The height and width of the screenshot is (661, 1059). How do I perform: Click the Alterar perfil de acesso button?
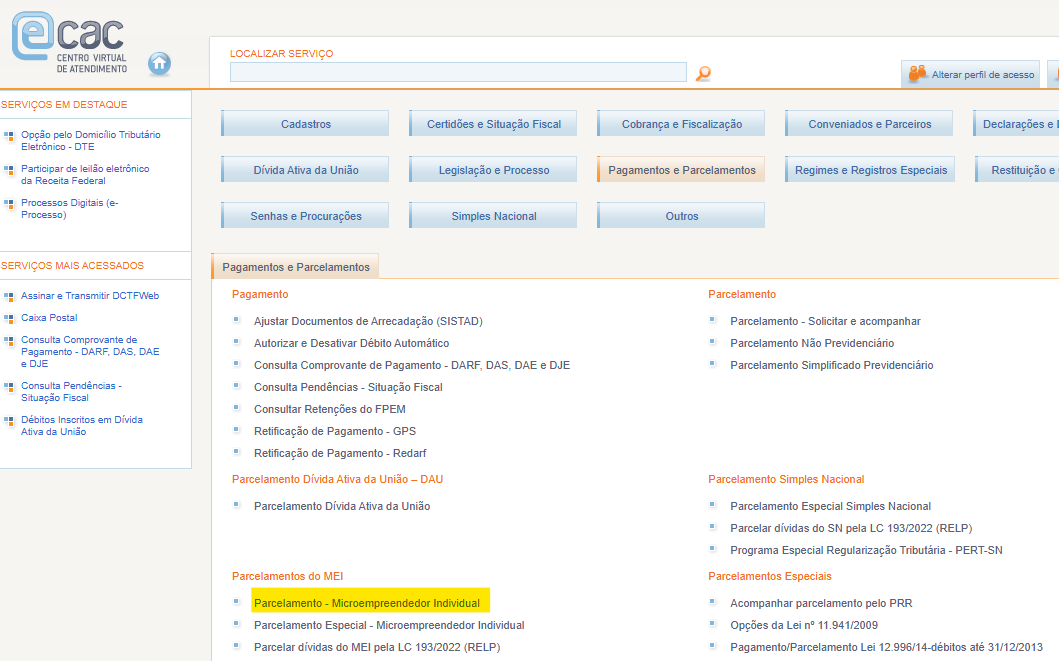click(971, 74)
